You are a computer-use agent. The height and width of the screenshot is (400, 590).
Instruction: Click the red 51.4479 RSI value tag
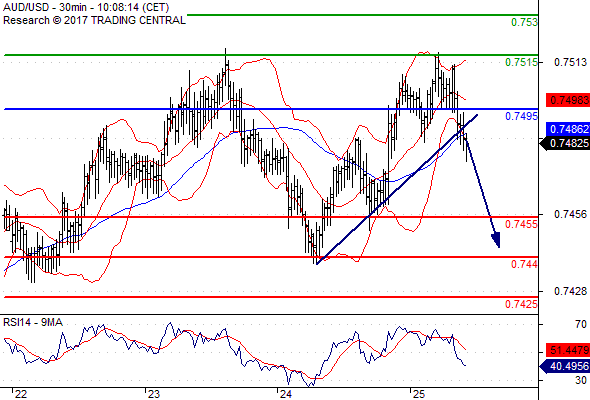coord(568,350)
